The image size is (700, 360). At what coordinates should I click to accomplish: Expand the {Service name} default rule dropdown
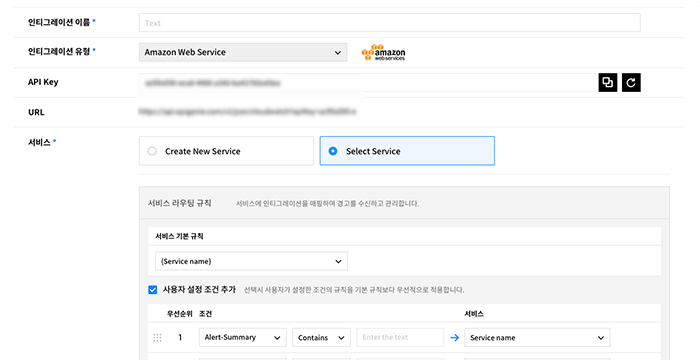point(251,261)
